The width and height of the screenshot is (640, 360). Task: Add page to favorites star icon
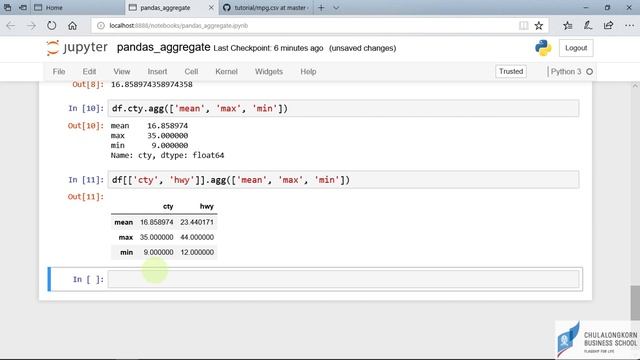coord(539,26)
